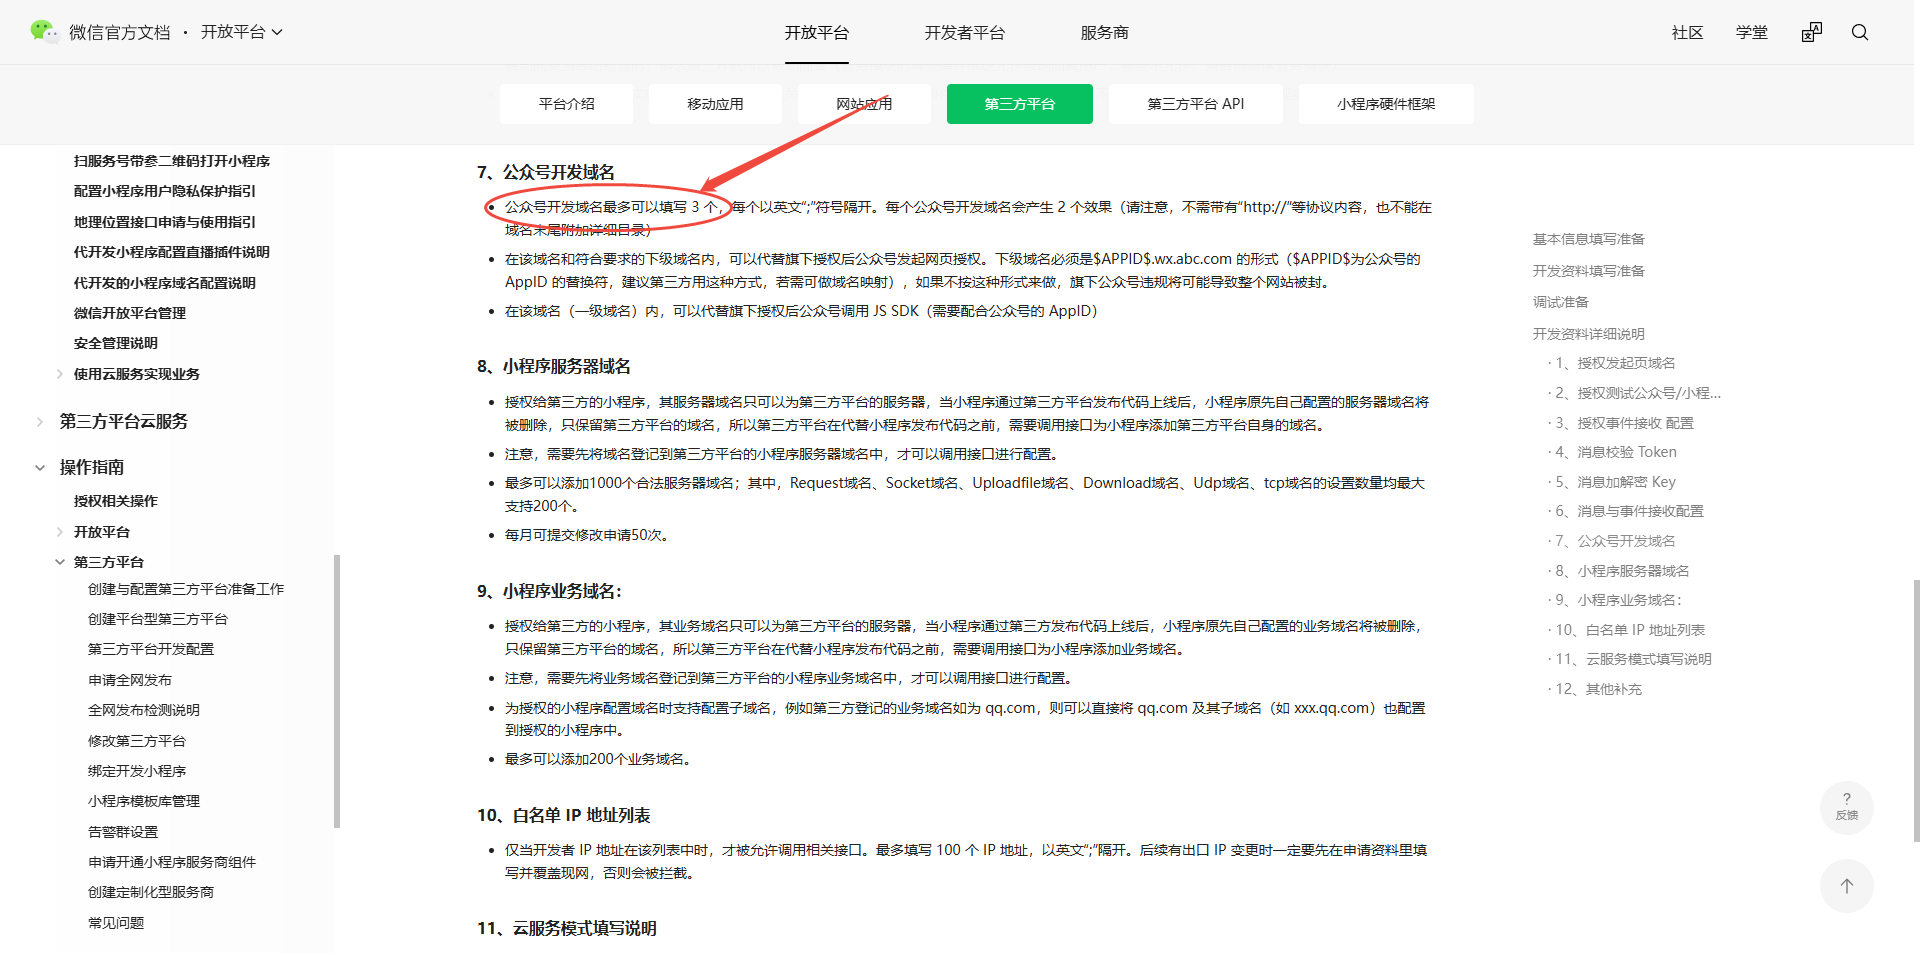Open 常见问题 in sidebar
1920x953 pixels.
coord(116,923)
